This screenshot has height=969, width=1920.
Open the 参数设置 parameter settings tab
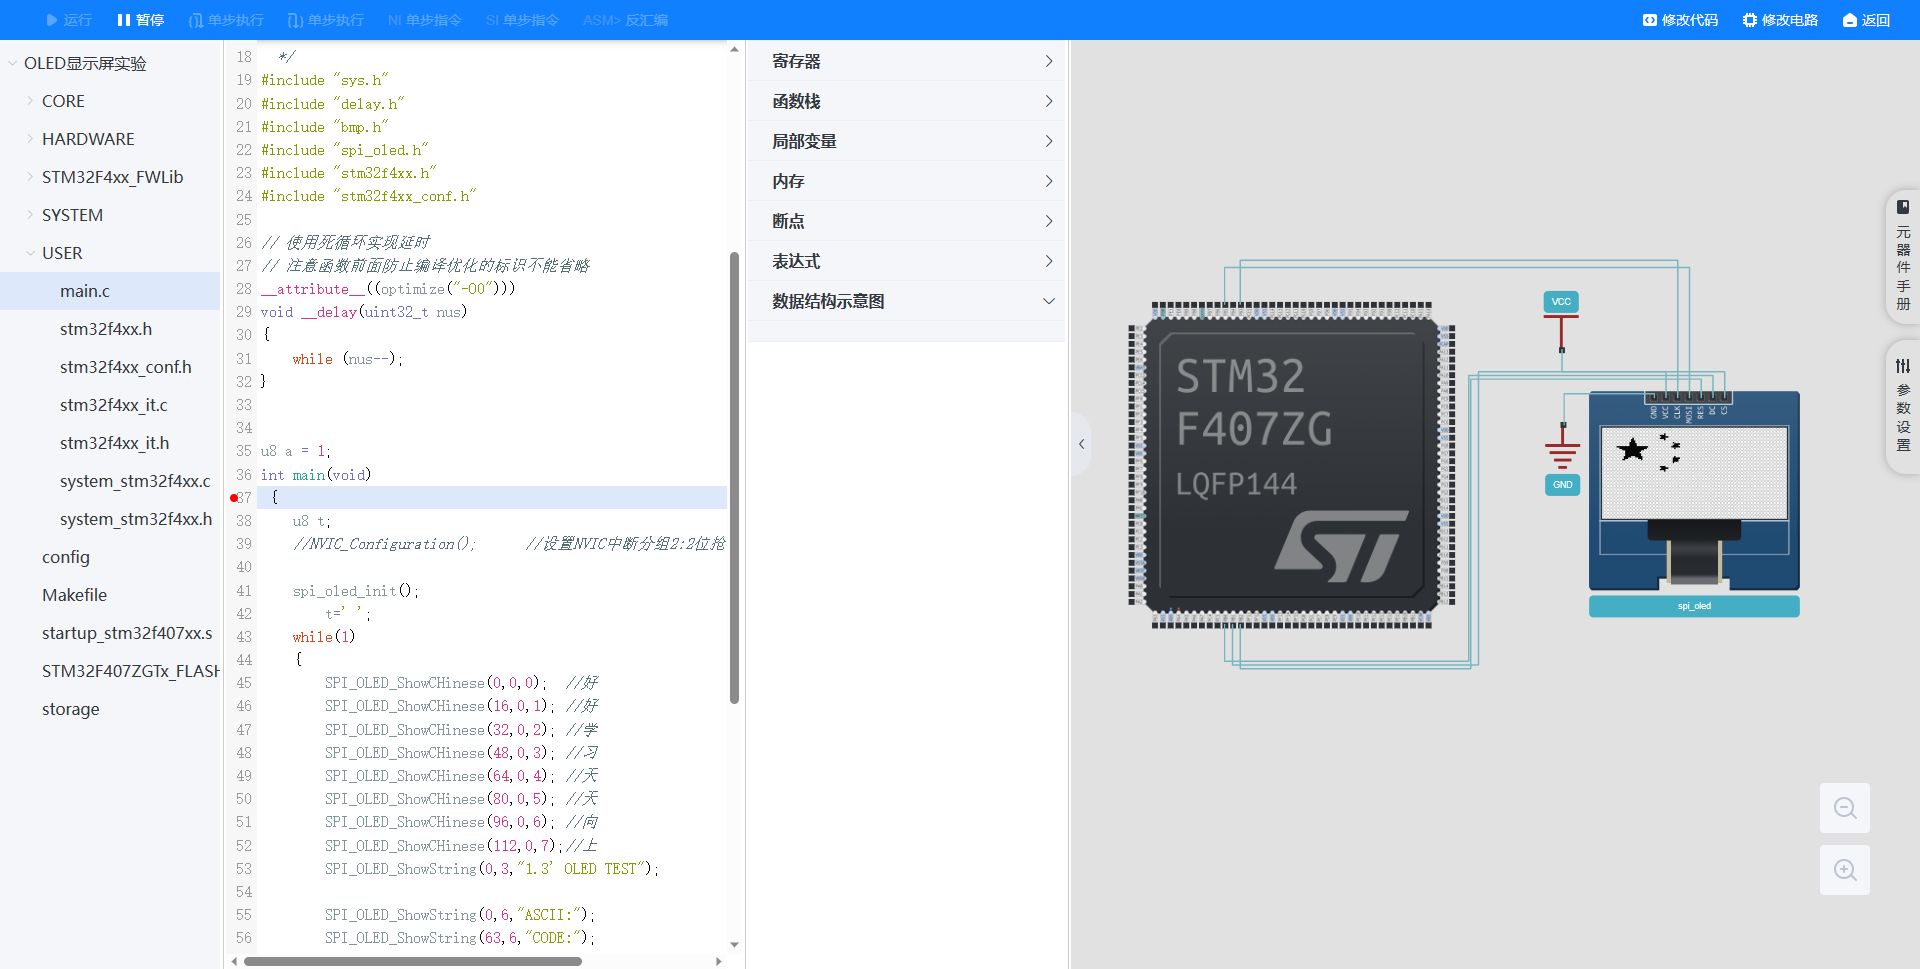[x=1903, y=405]
